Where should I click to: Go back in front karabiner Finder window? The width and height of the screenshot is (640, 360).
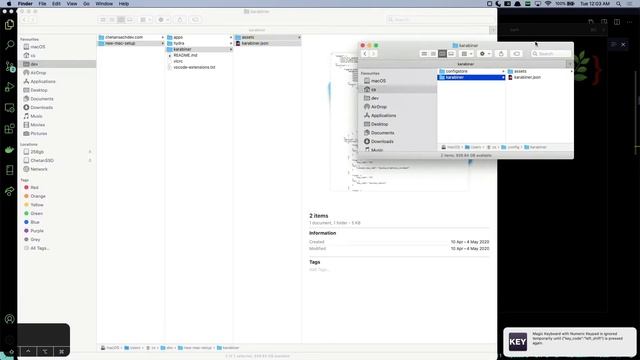click(x=365, y=53)
